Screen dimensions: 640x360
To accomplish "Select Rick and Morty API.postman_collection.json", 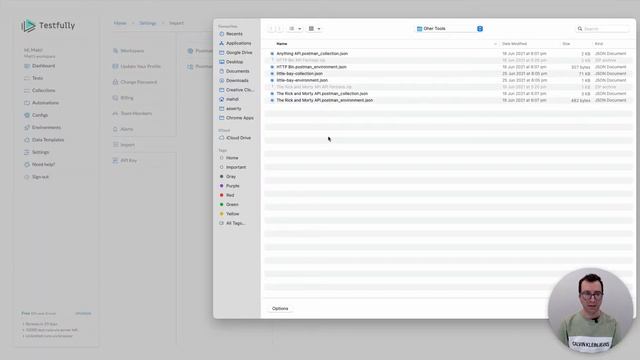I will (322, 93).
